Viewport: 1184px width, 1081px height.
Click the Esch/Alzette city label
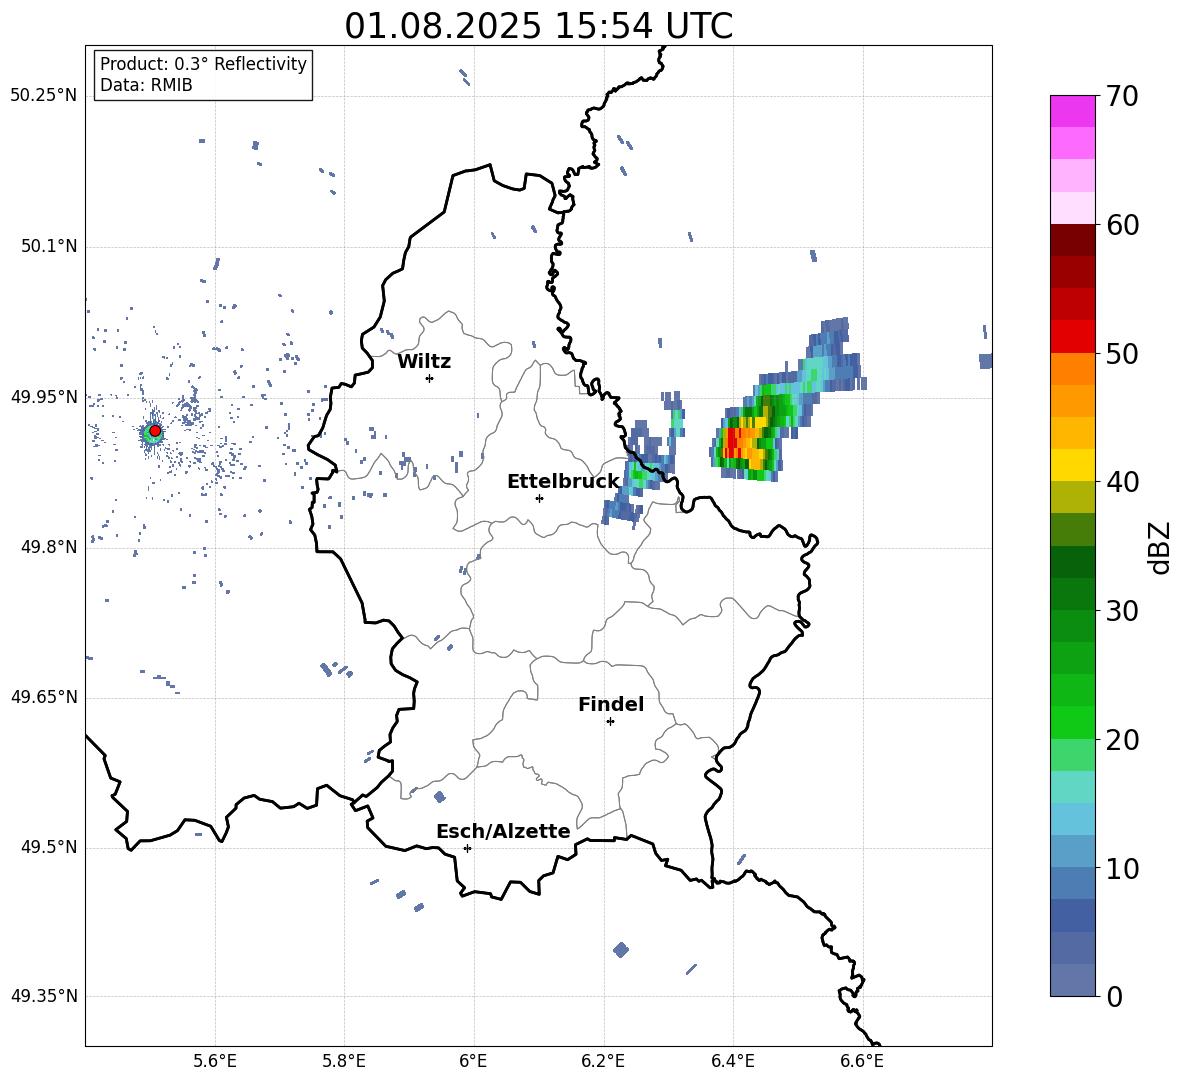click(503, 832)
